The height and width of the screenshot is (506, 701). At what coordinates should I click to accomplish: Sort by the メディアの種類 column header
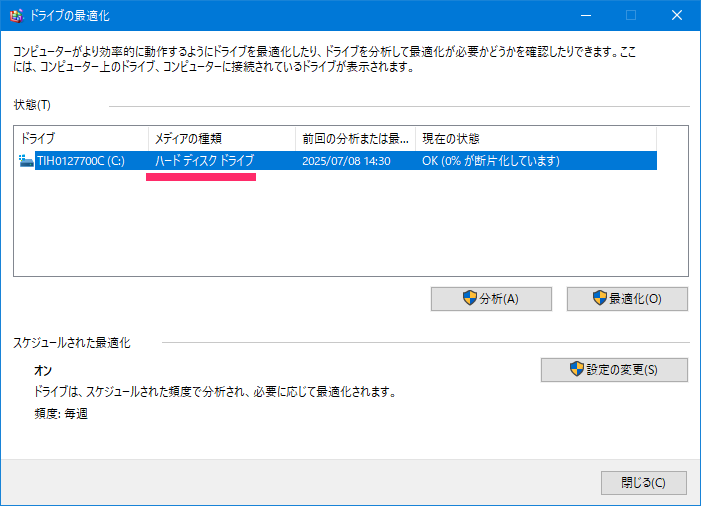pos(222,139)
